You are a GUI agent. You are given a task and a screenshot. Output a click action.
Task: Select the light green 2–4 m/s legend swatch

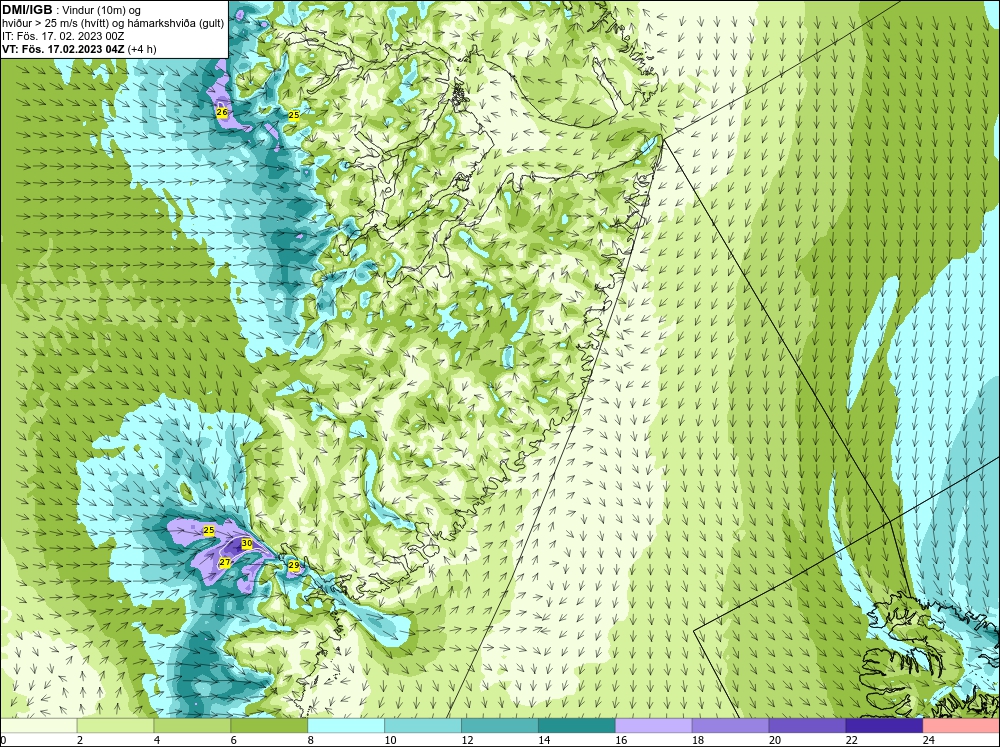point(115,725)
